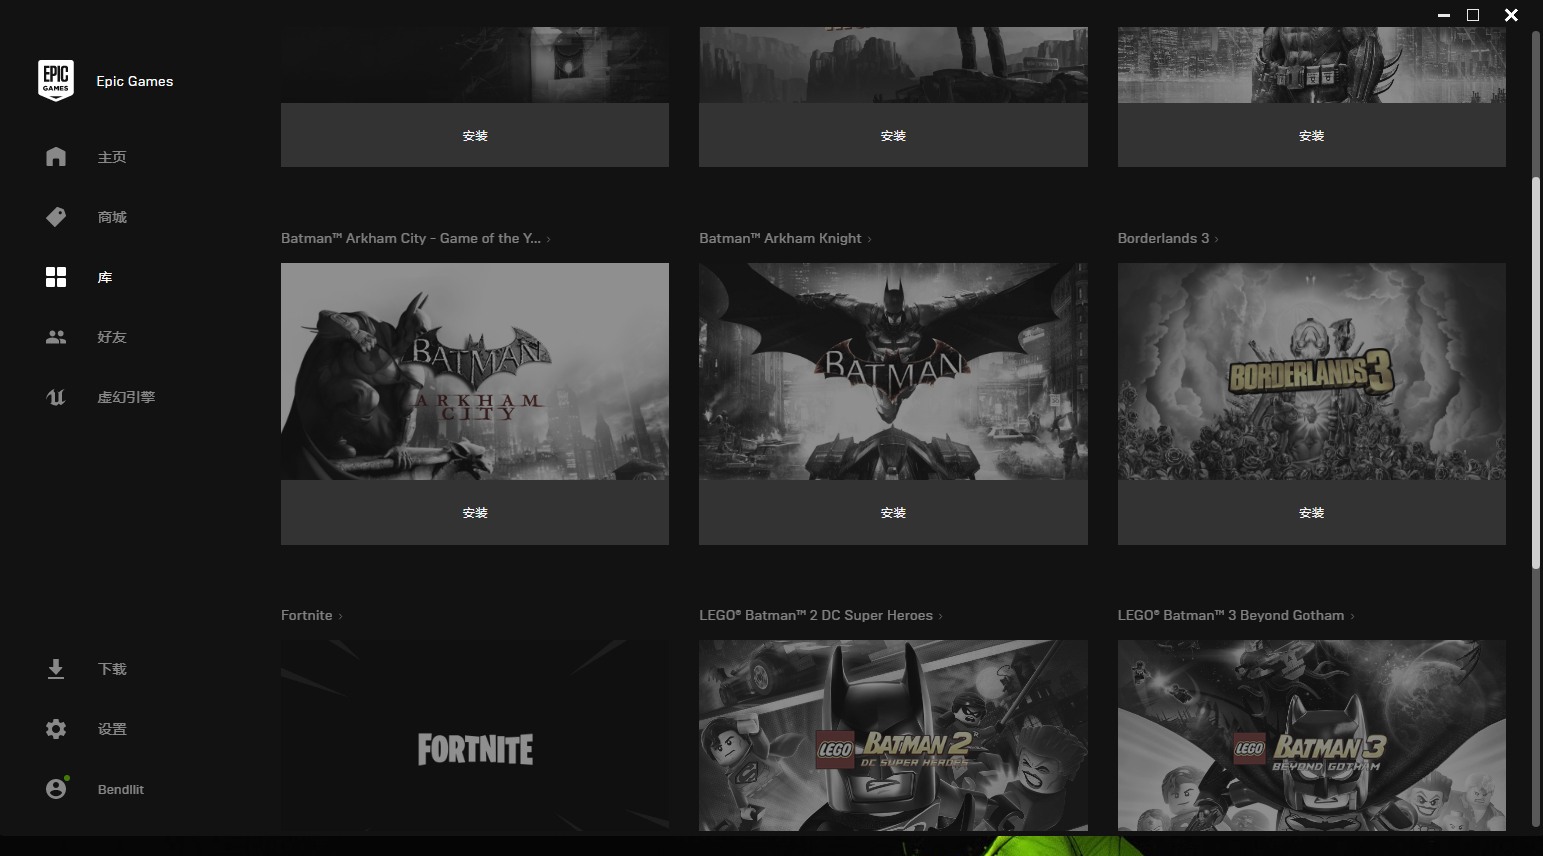This screenshot has width=1543, height=856.
Task: Click the library vertical scrollbar thumb
Action: (x=1536, y=374)
